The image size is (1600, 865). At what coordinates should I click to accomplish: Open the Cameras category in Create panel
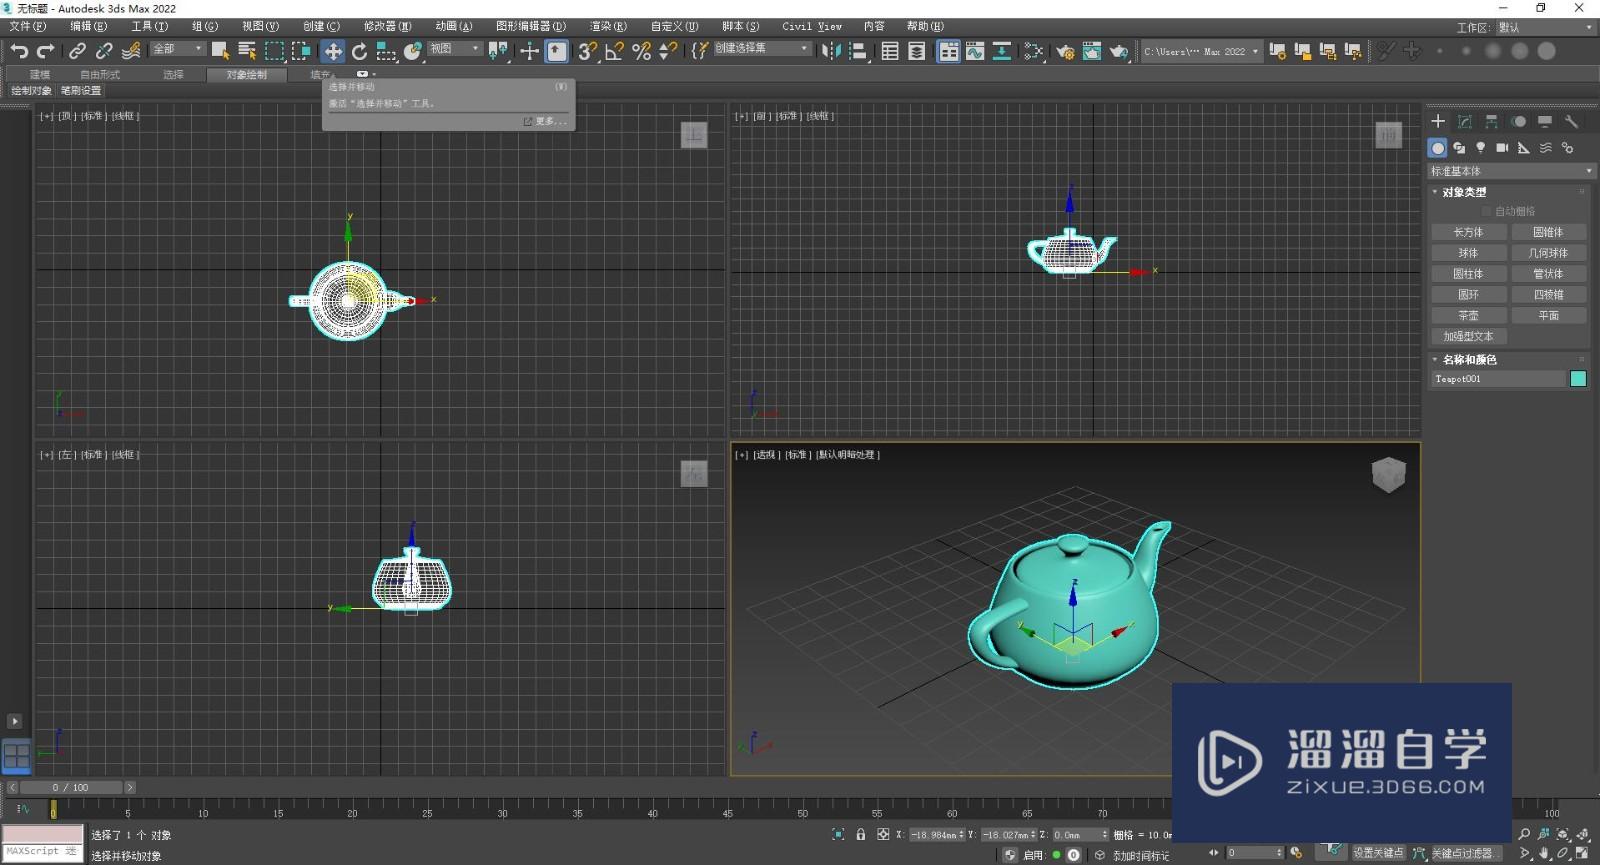click(1502, 148)
